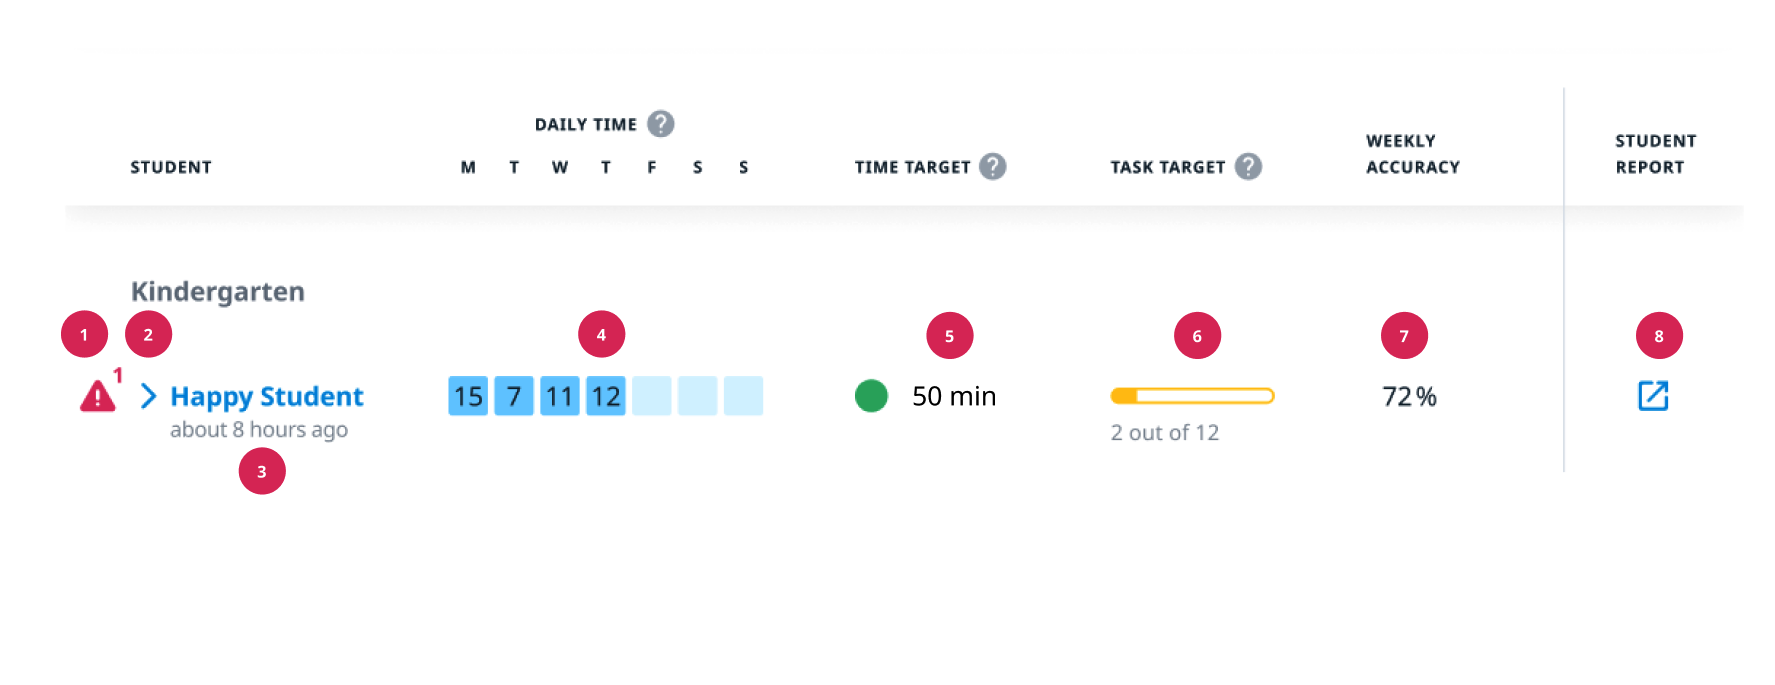Click Wednesday's 11 minute time block
1775x685 pixels.
click(560, 396)
